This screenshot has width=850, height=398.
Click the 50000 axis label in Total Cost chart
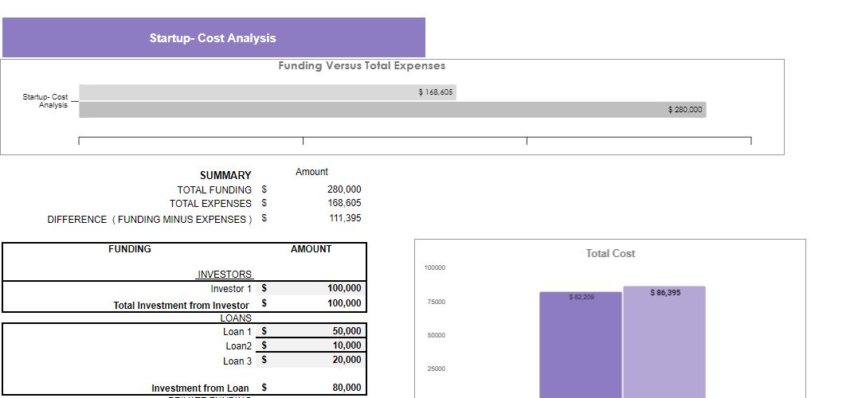pyautogui.click(x=436, y=336)
